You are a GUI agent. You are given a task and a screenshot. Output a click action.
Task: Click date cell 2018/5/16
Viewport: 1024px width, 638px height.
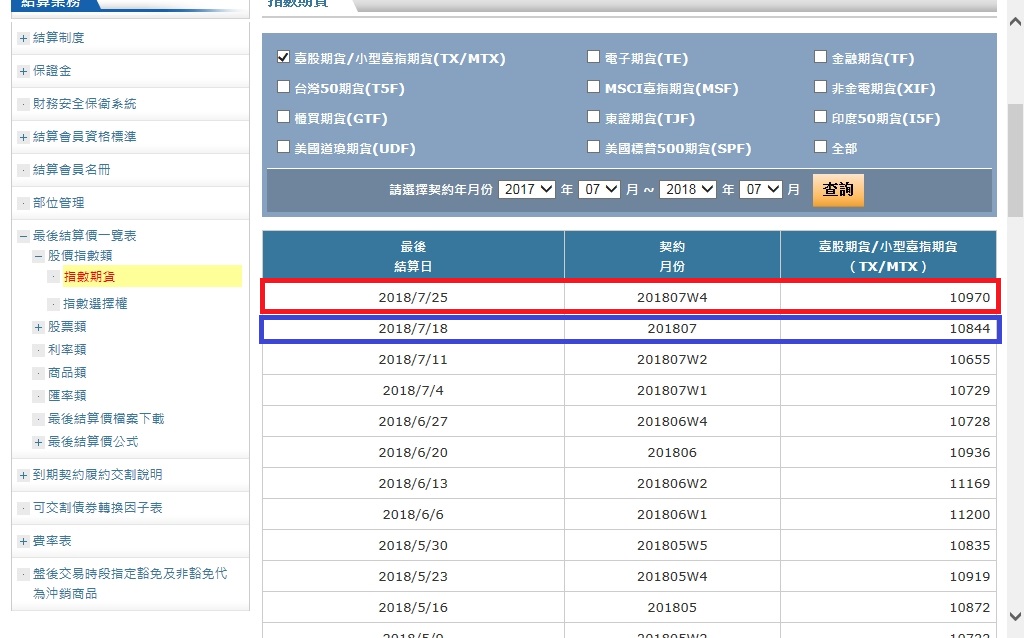(413, 608)
